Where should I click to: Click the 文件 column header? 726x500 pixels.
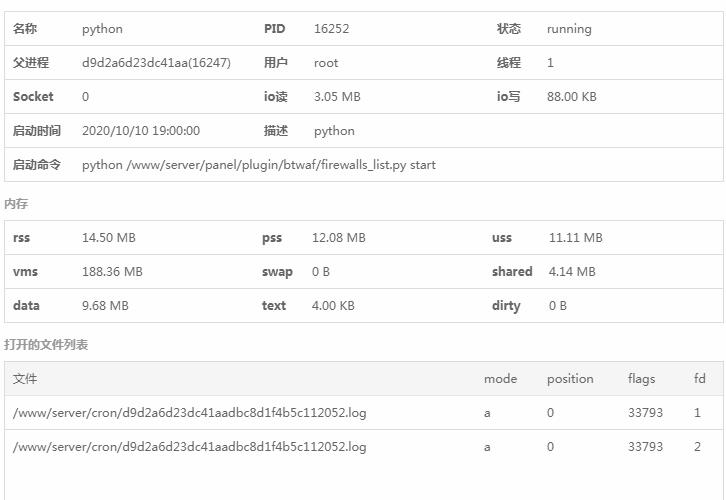pos(25,379)
